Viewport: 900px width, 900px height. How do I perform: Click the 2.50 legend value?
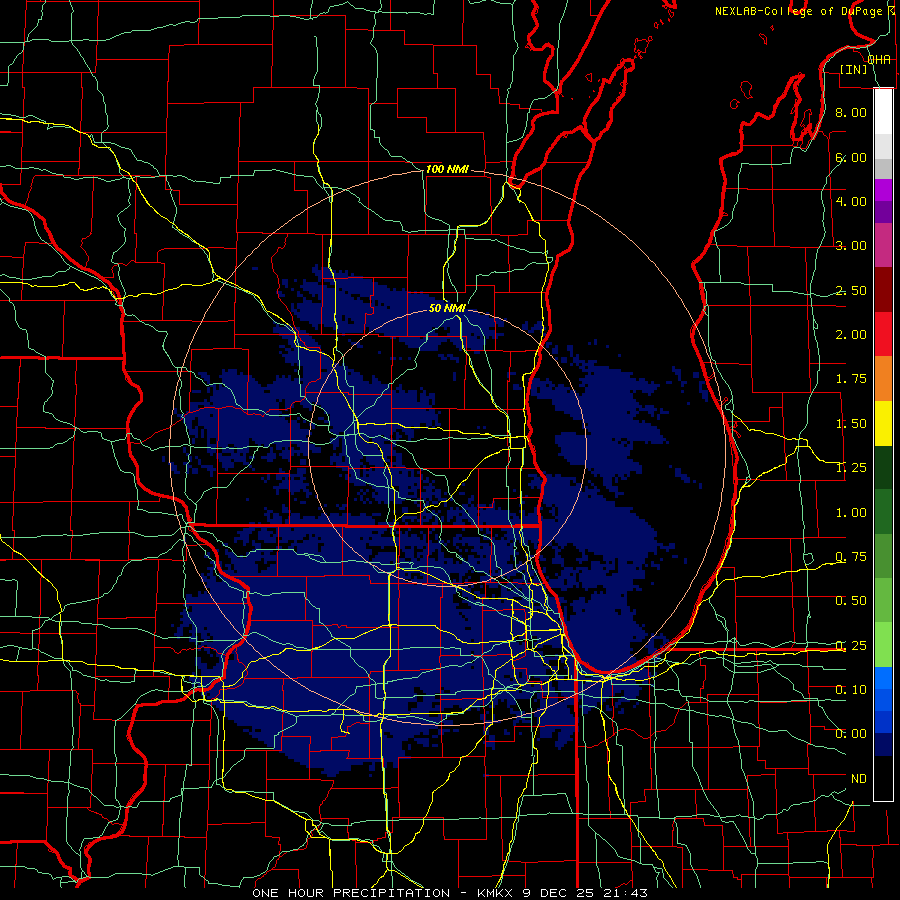pos(851,290)
